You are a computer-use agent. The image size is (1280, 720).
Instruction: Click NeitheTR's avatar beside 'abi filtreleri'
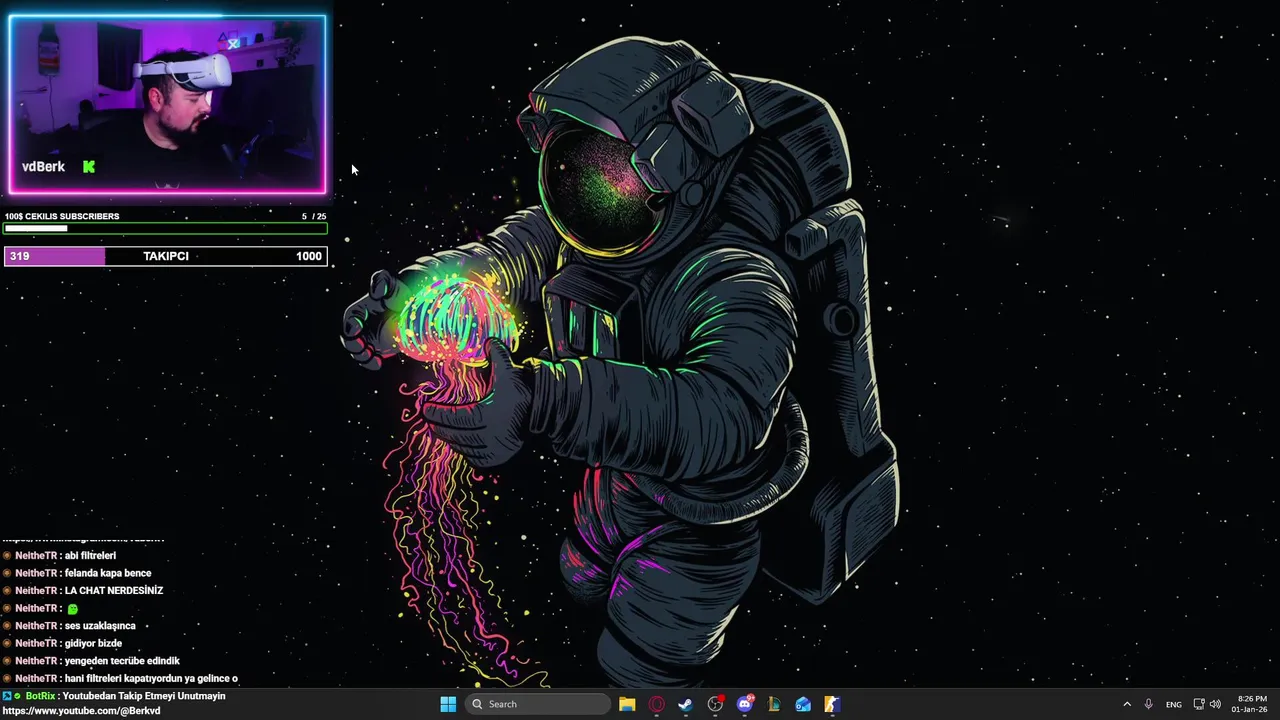(x=7, y=556)
